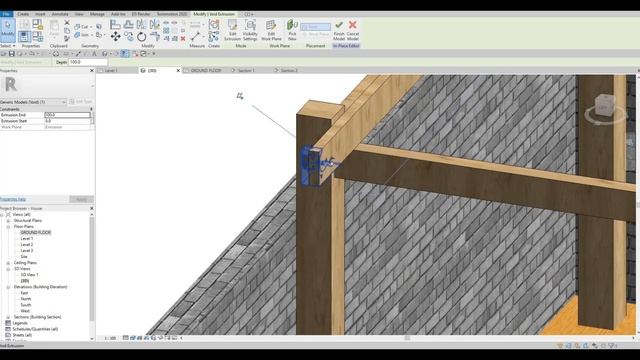
Task: Switch to the GROUND FLOOR view tab
Action: [x=206, y=71]
